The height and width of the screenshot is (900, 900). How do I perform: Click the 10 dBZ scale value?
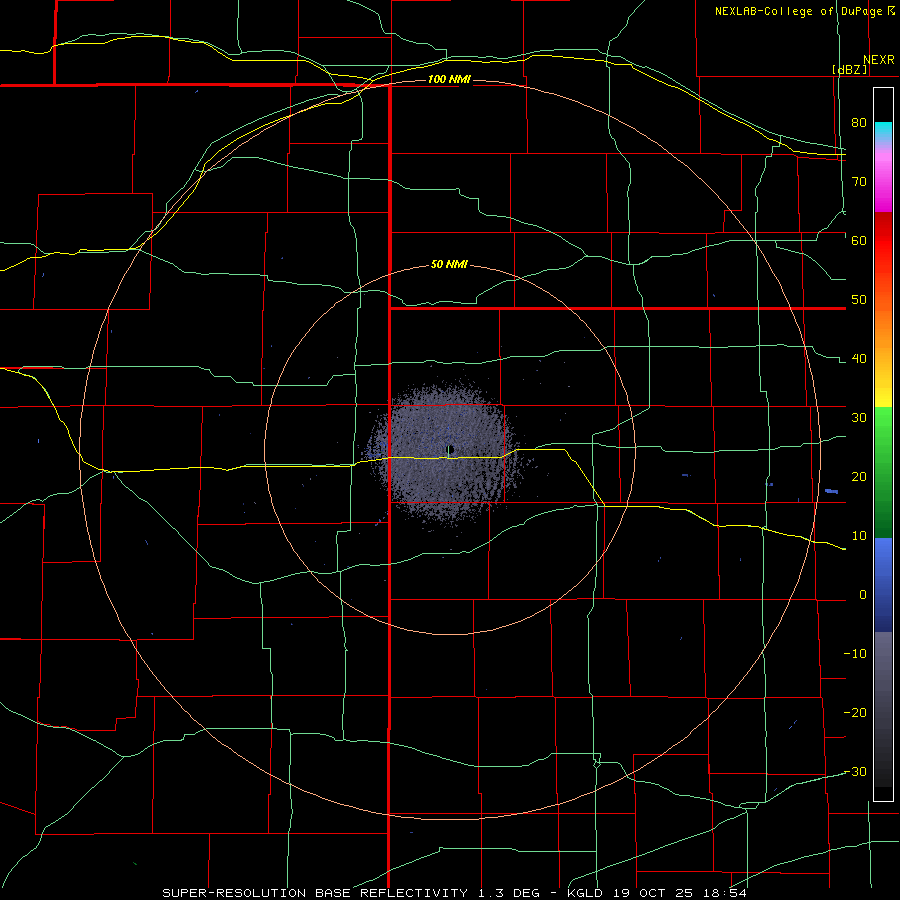[x=859, y=536]
